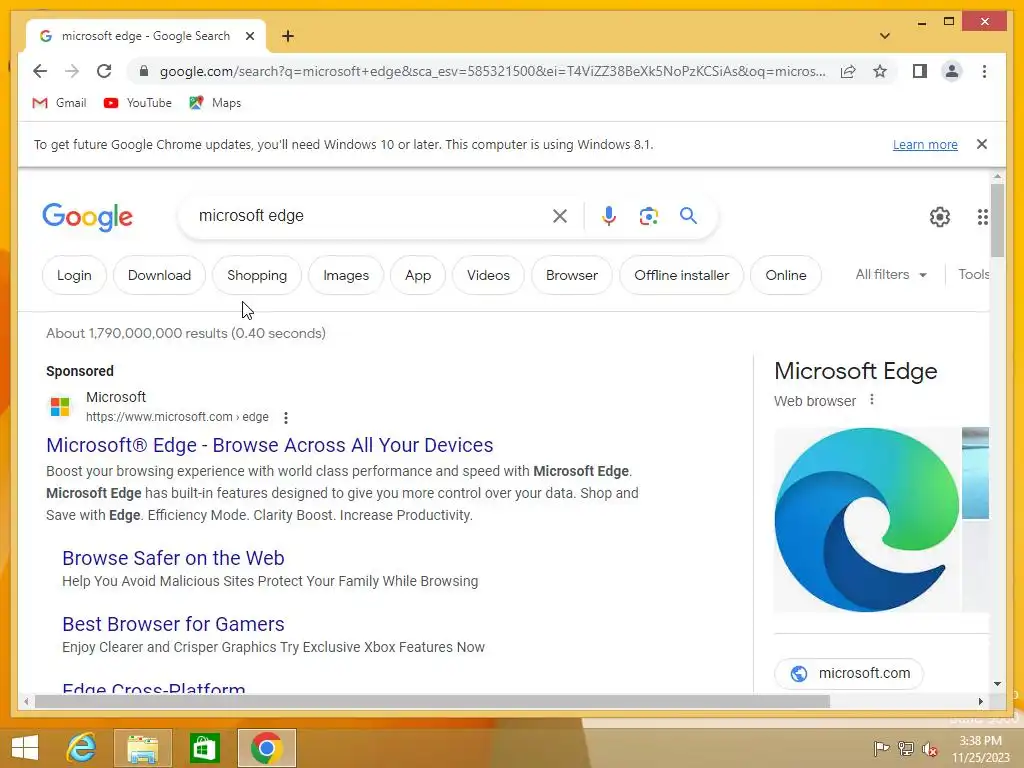Click the forward navigation arrow
The width and height of the screenshot is (1024, 768).
click(x=72, y=71)
